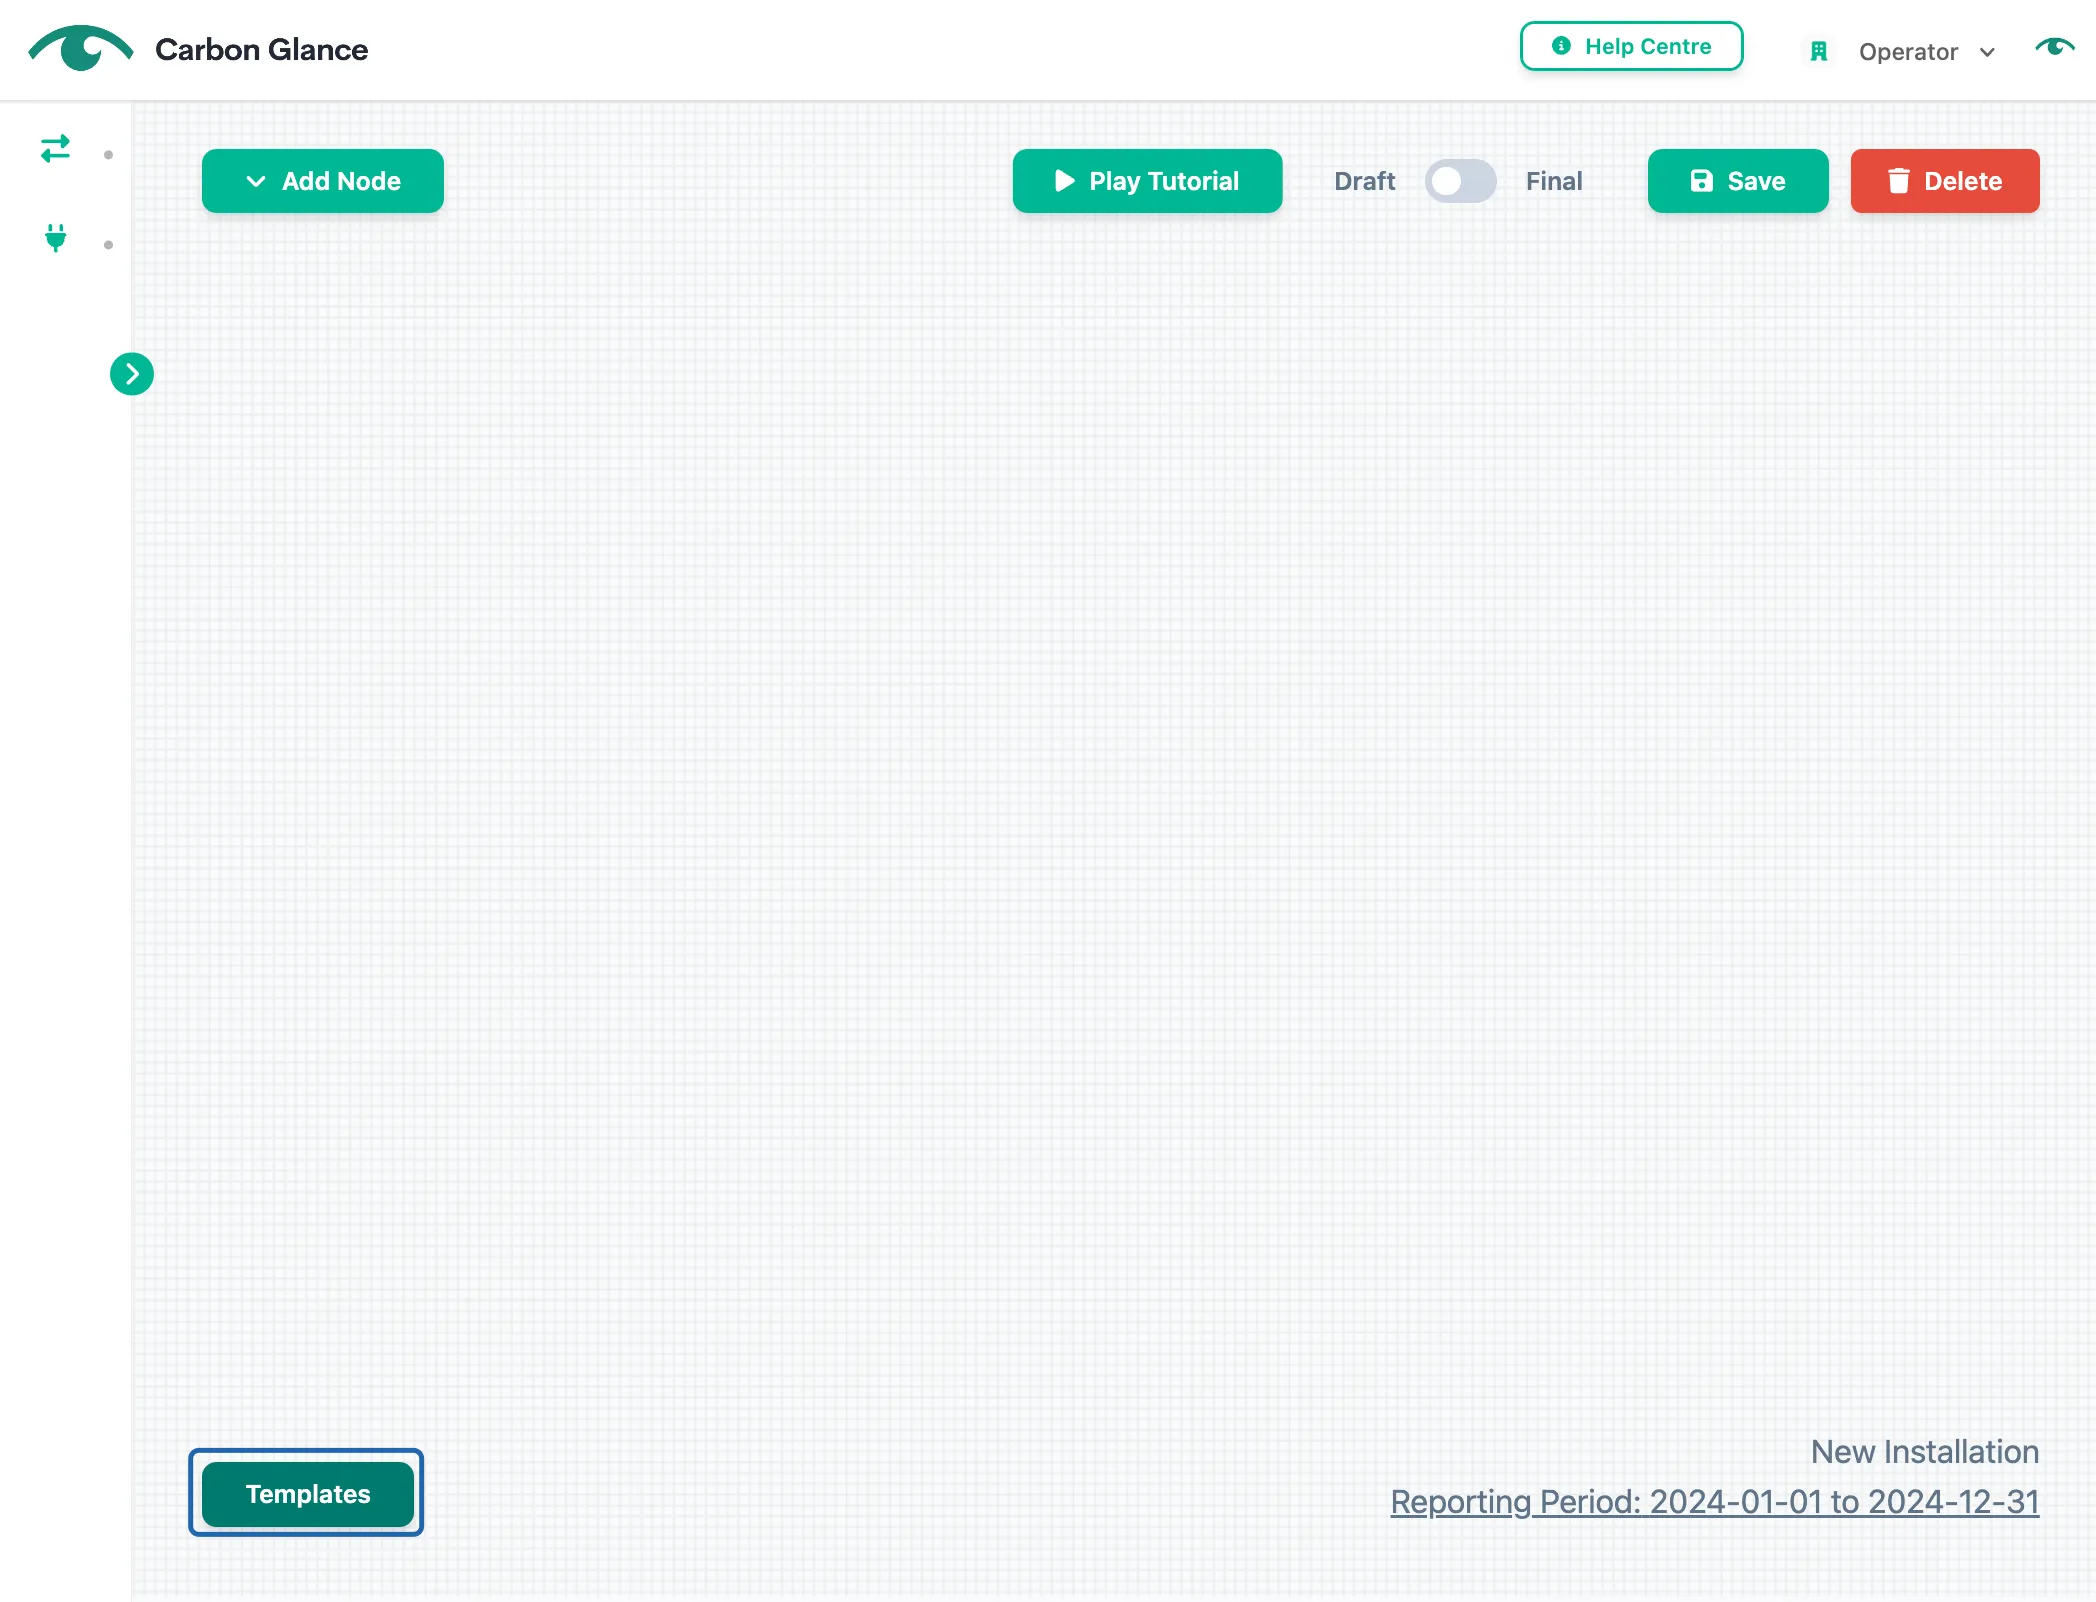Viewport: 2096px width, 1602px height.
Task: Expand the sidebar with the chevron arrow
Action: (132, 374)
